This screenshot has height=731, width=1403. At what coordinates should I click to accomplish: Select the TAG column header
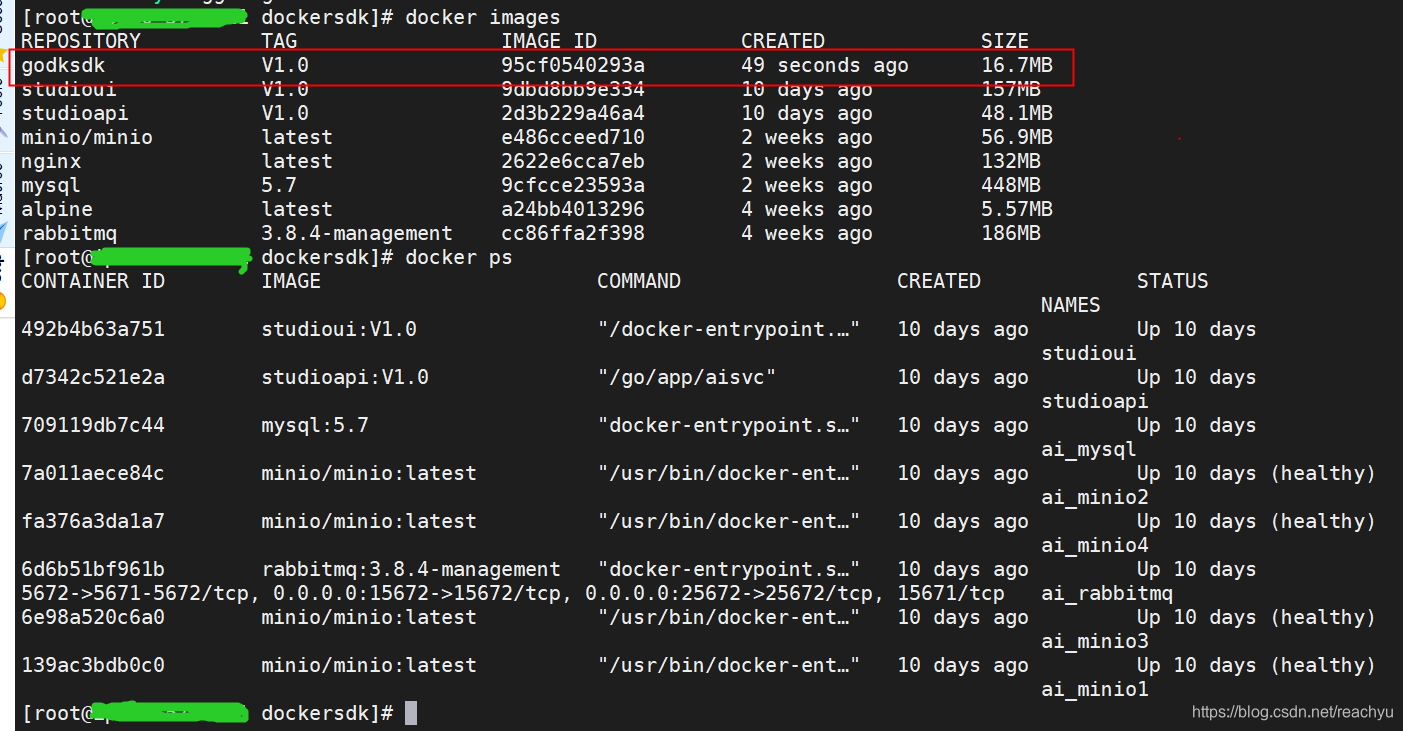tap(279, 41)
